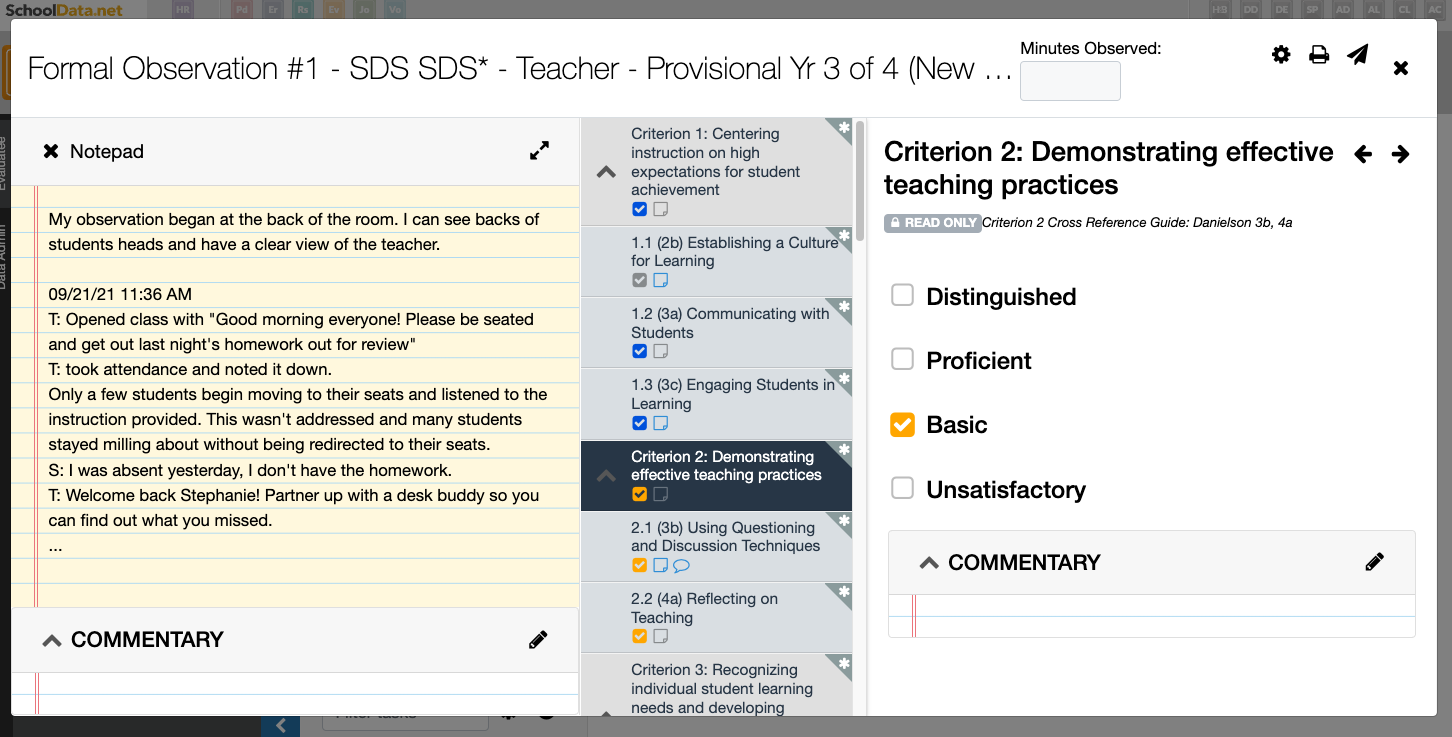Expand the Notepad using the diagonal arrows icon
Screen dimensions: 1452x737
tap(539, 150)
